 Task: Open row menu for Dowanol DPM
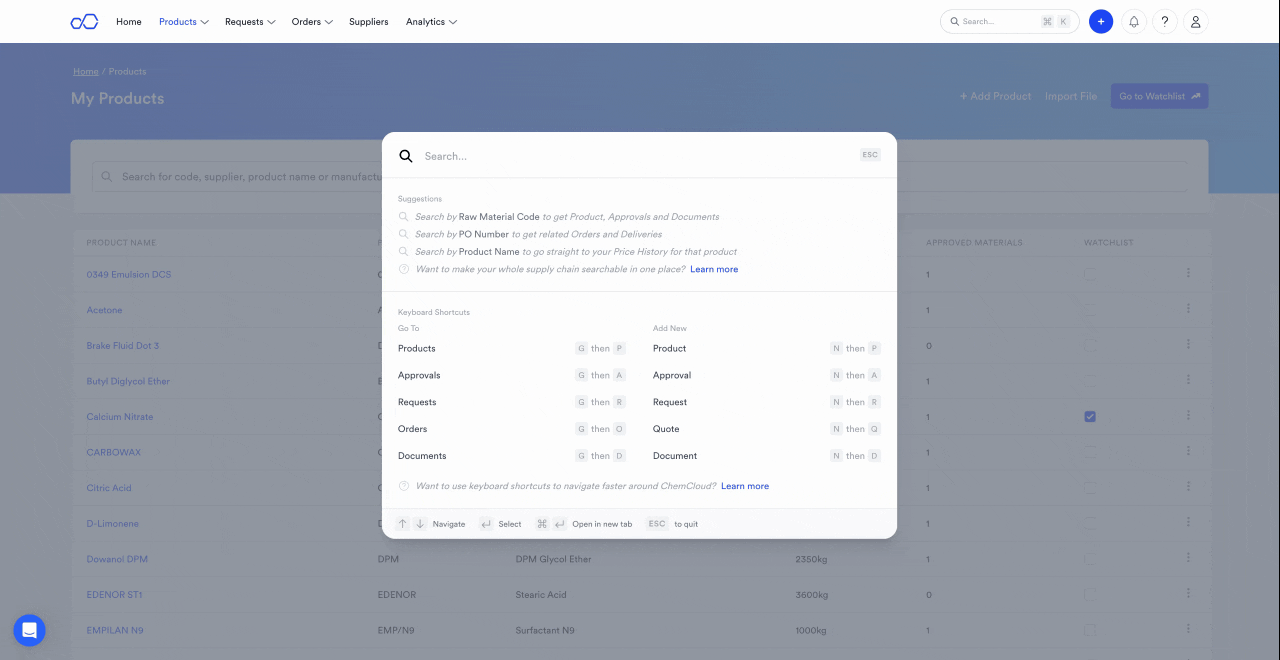1188,558
